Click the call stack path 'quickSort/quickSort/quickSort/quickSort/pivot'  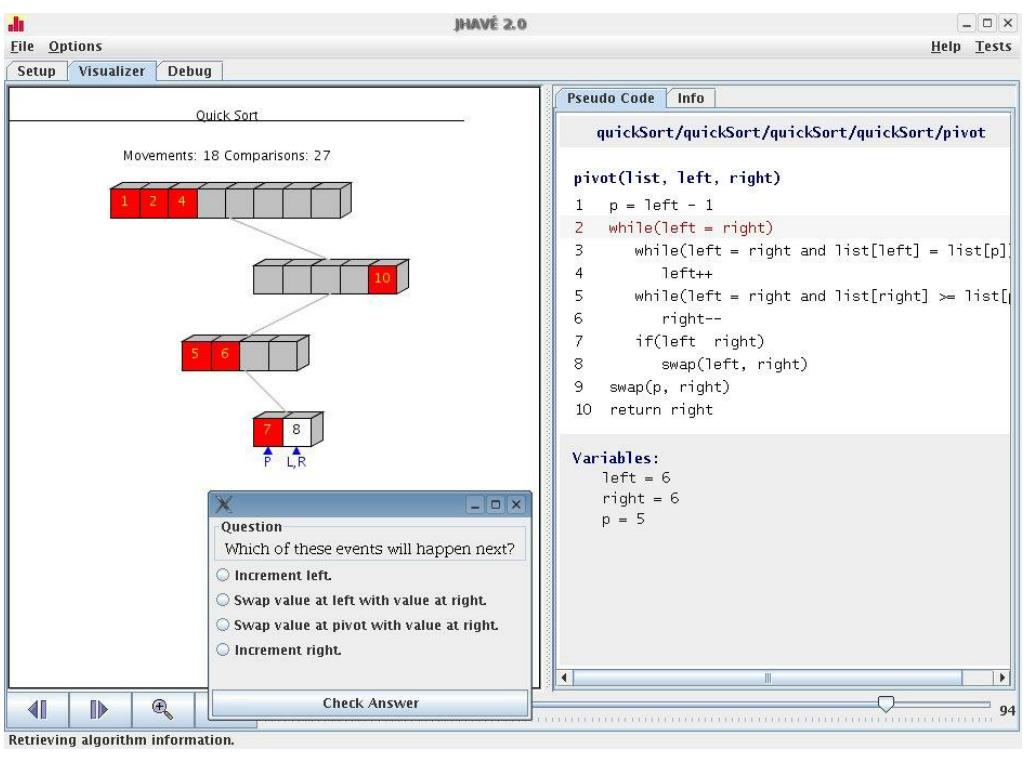pyautogui.click(x=790, y=133)
